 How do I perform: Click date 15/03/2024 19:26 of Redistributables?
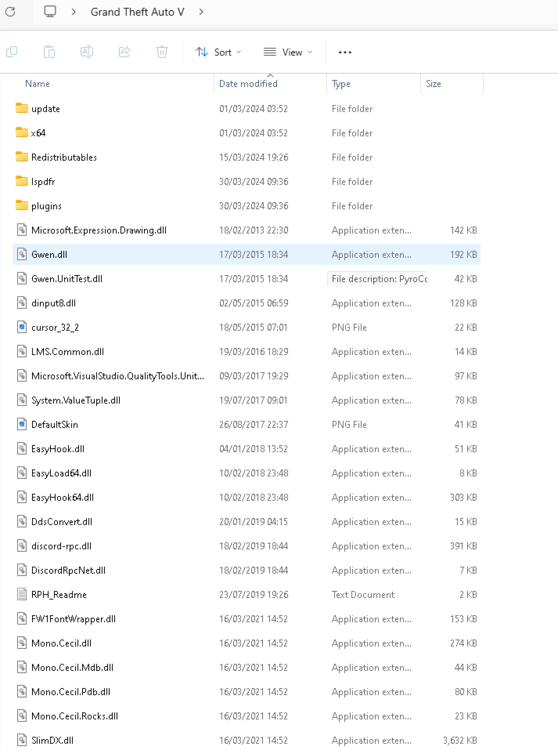(x=253, y=157)
